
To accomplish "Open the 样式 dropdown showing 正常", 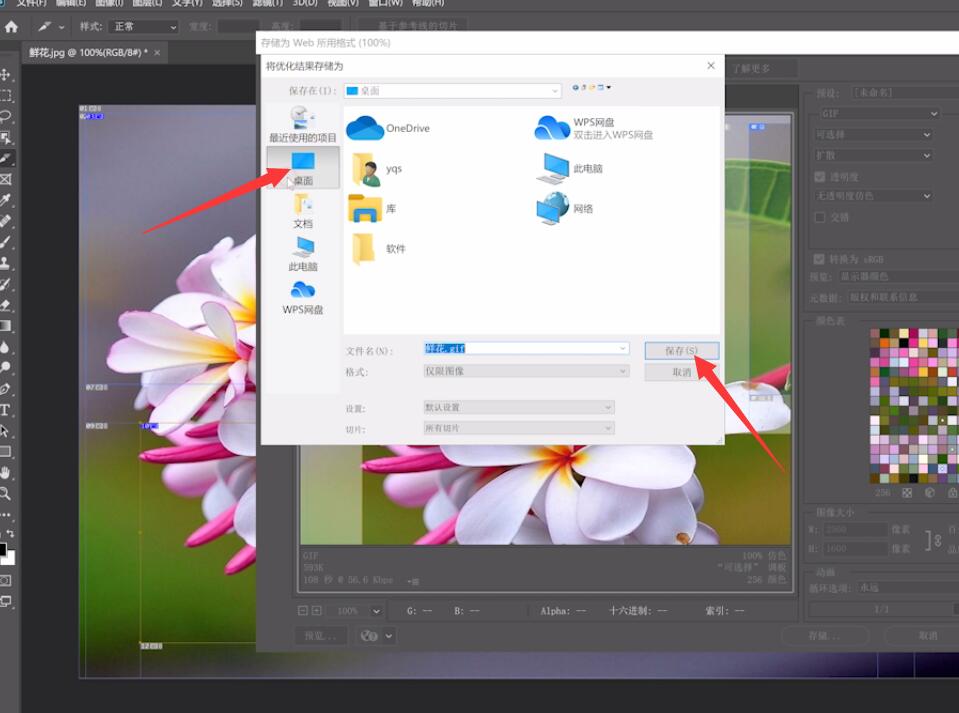I will tap(143, 27).
